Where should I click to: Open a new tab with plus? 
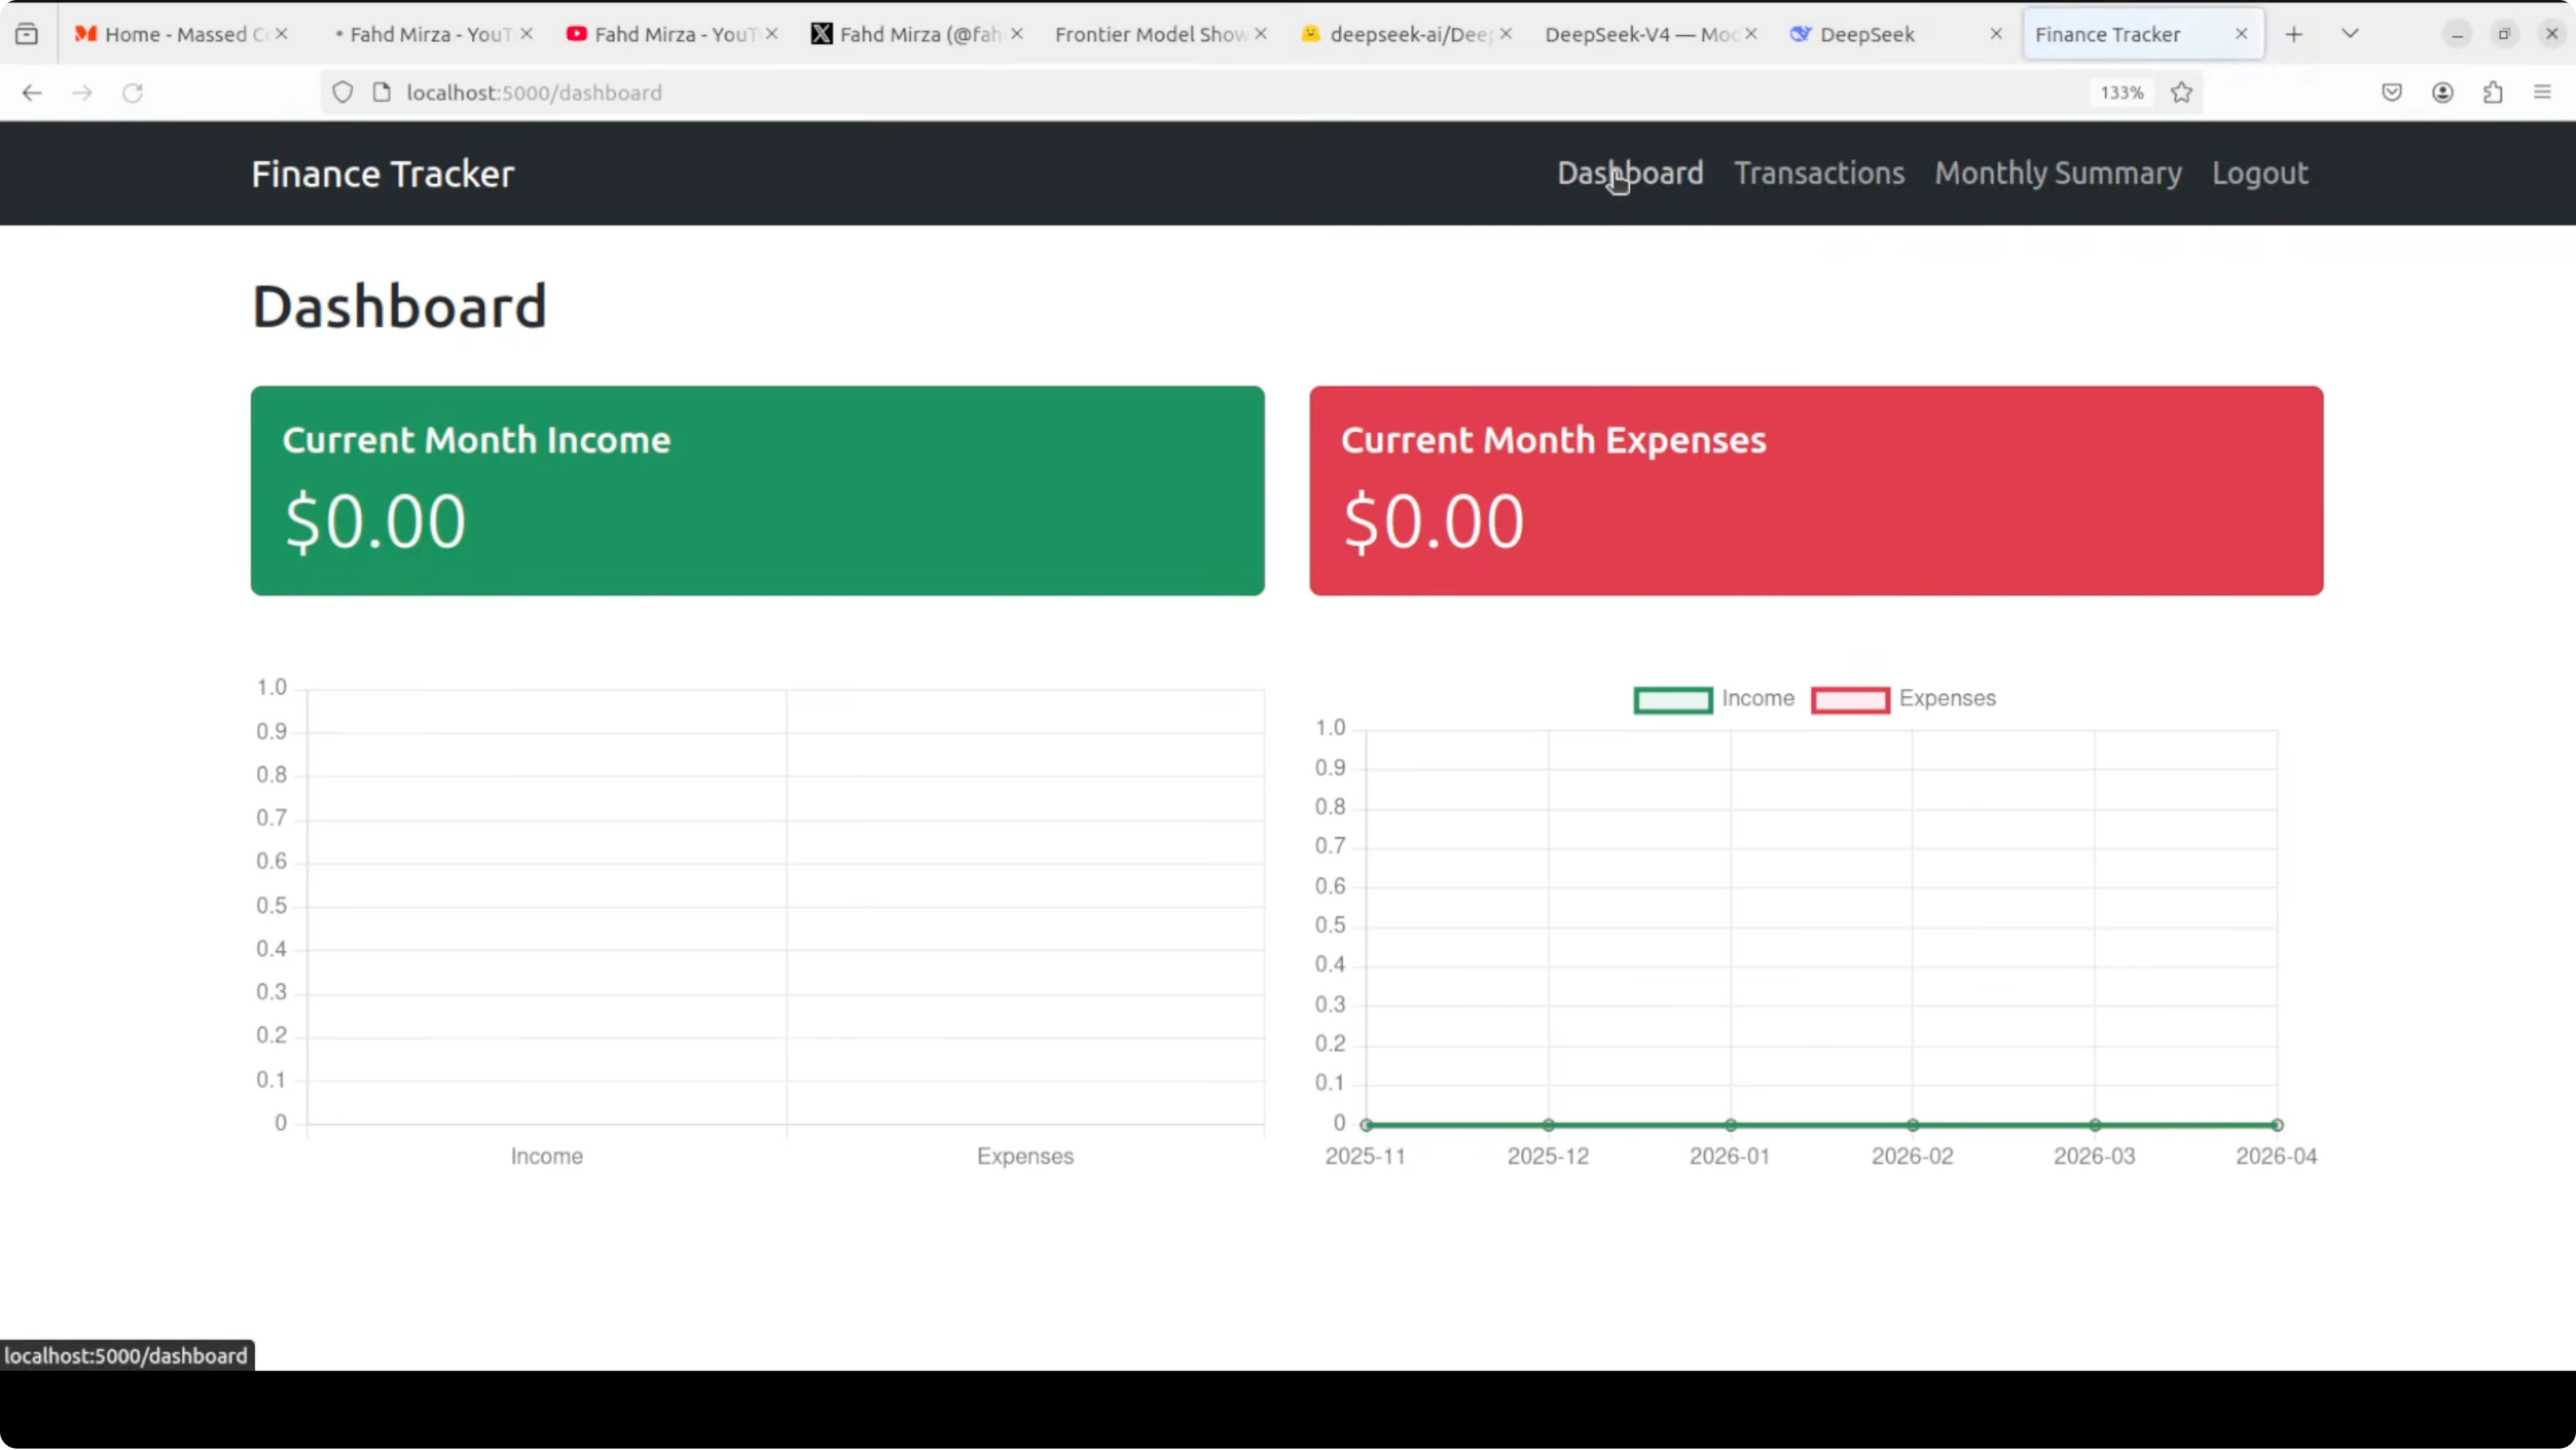(x=2294, y=34)
